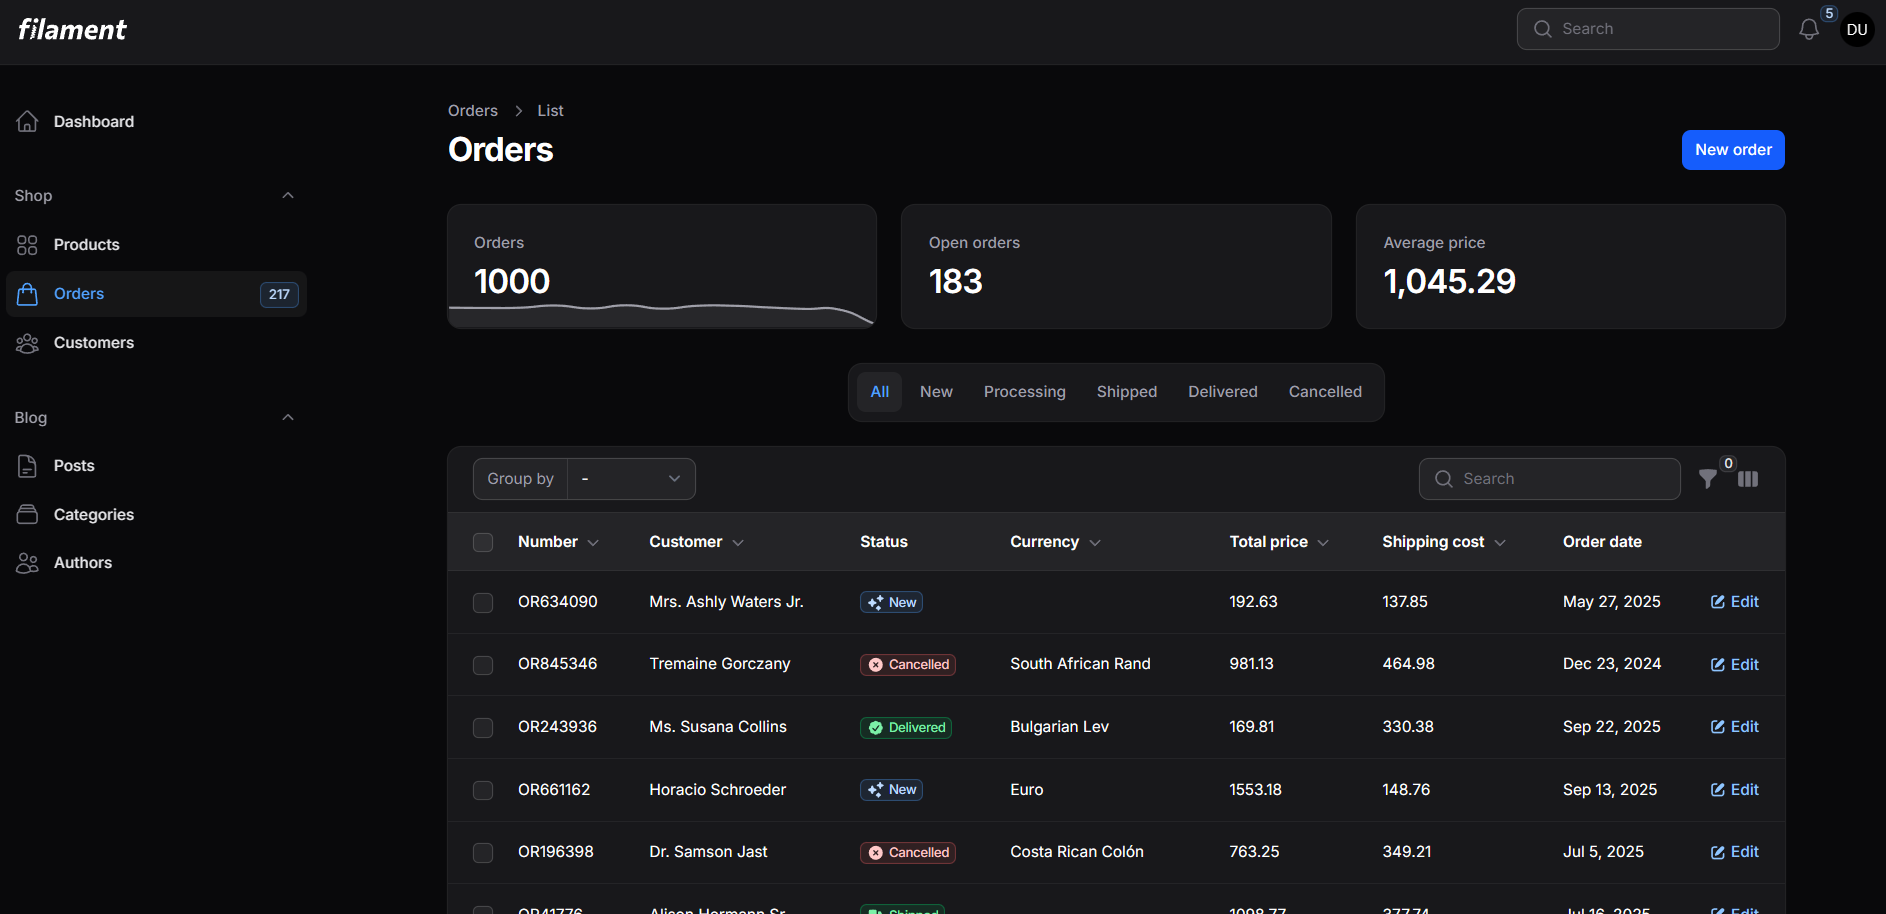Collapse the Shop sidebar group
This screenshot has height=914, width=1886.
288,196
